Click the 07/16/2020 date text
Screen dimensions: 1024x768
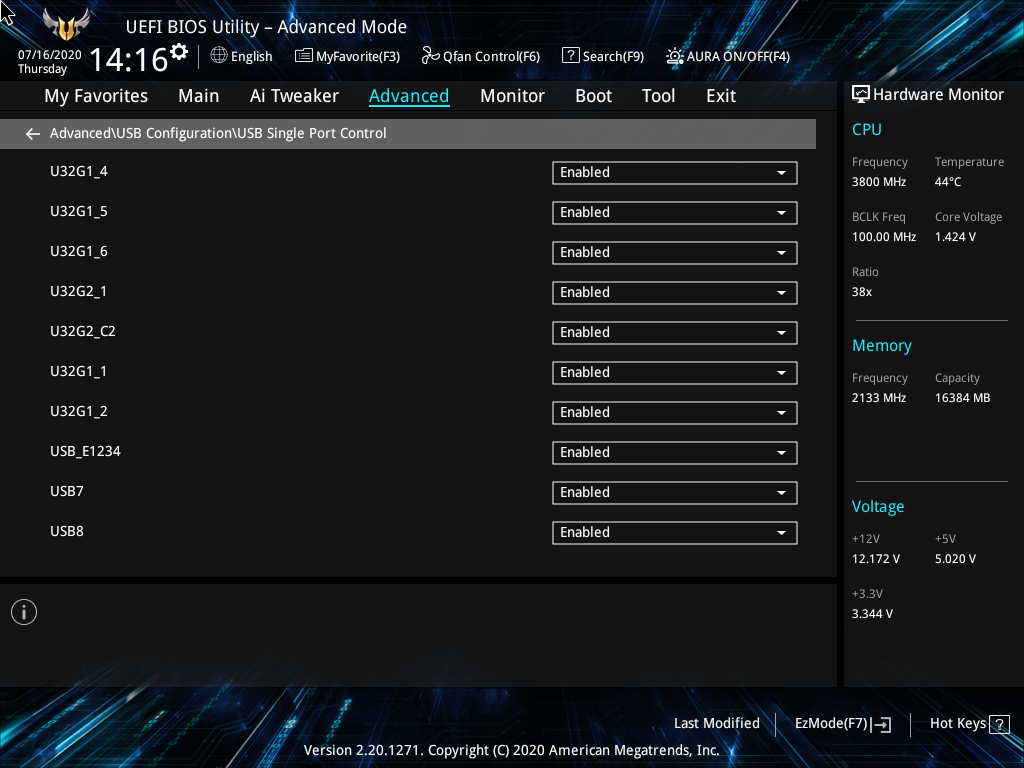click(x=50, y=55)
